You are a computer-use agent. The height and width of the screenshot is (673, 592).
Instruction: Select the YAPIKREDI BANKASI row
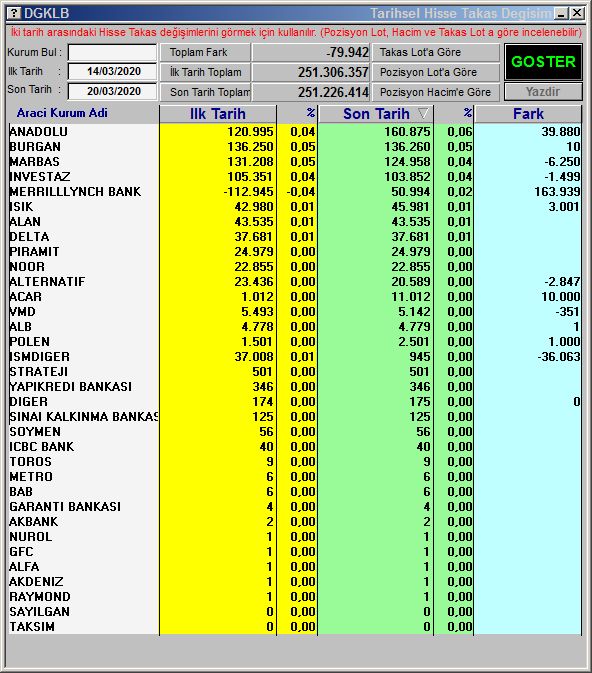tap(295, 387)
